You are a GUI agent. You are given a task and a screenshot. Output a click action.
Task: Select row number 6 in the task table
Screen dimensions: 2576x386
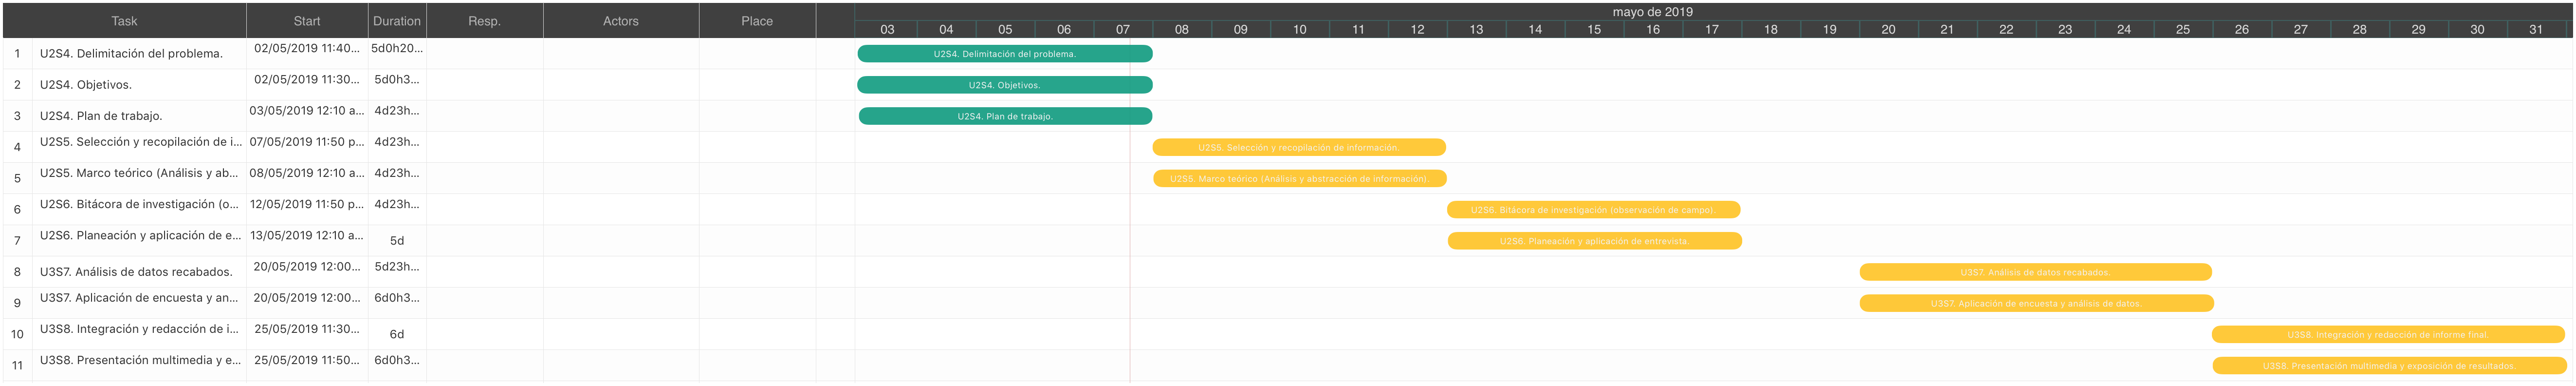(x=17, y=210)
